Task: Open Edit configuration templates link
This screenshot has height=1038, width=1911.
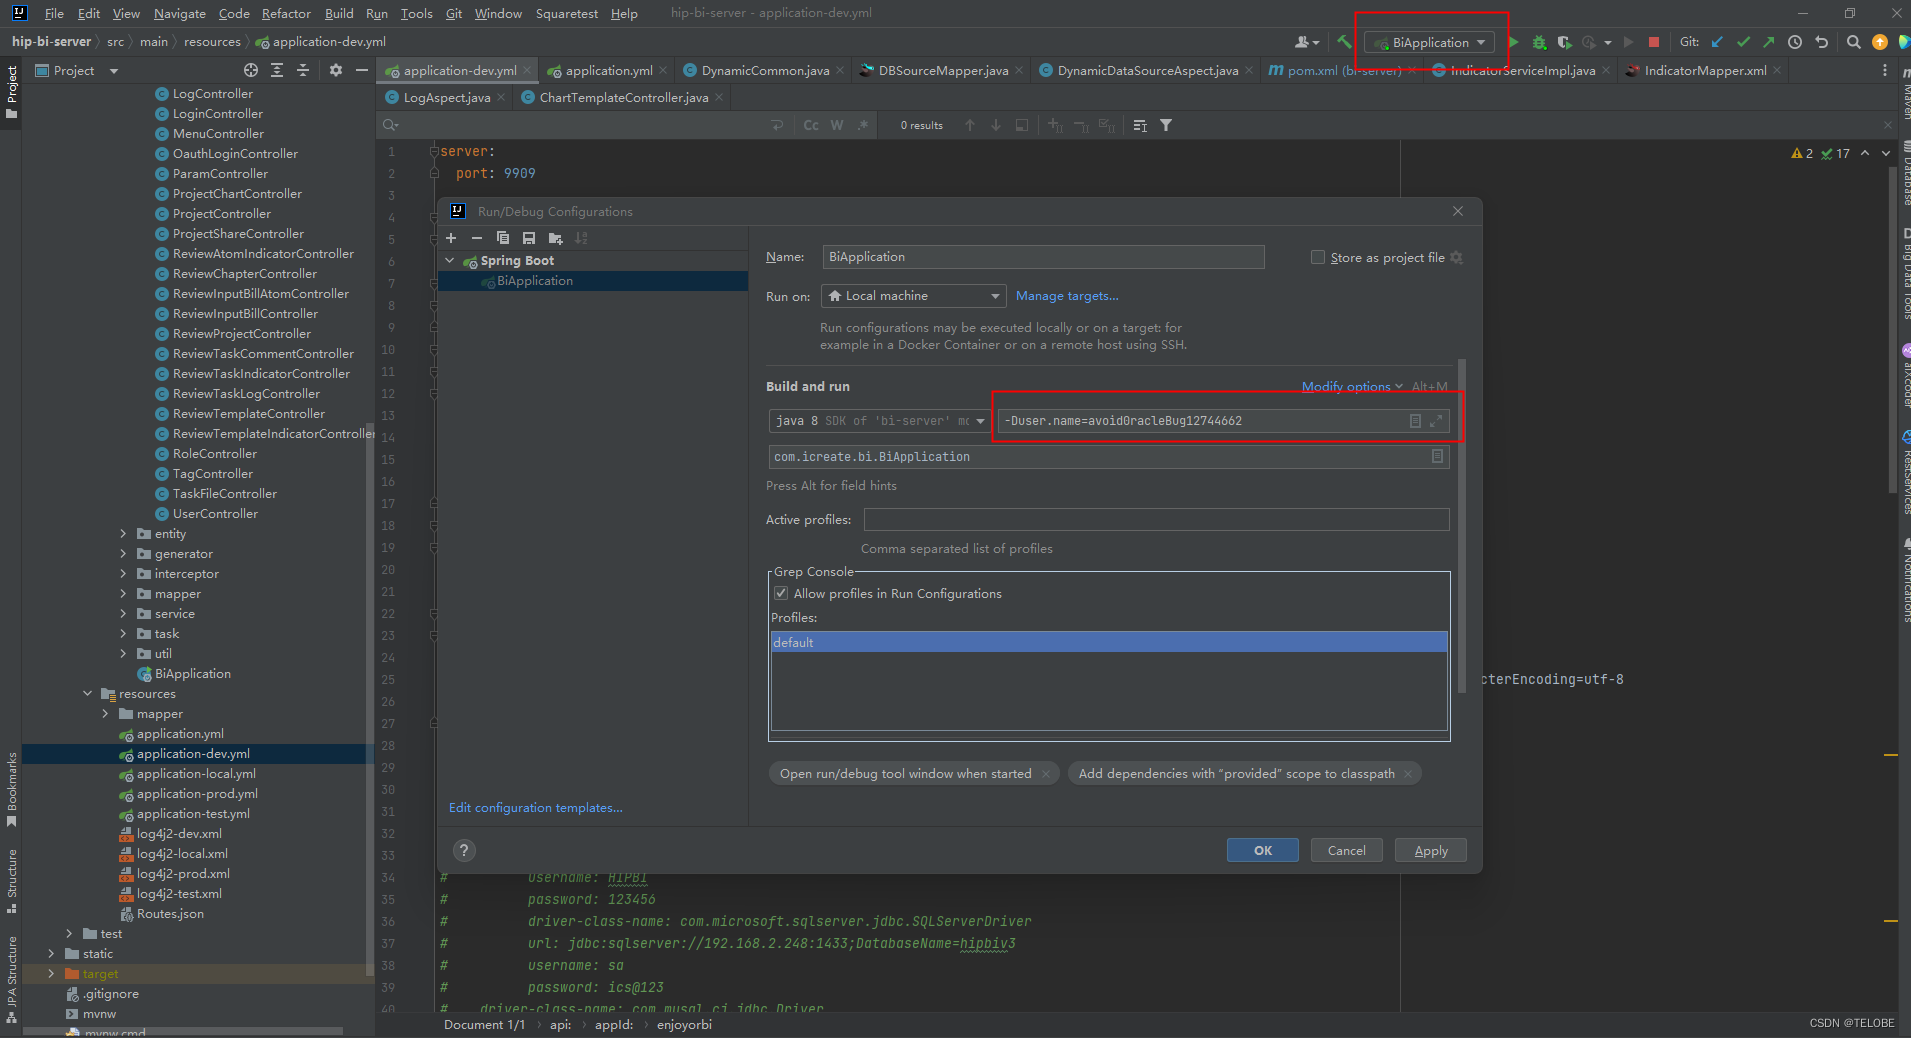Action: pos(535,807)
